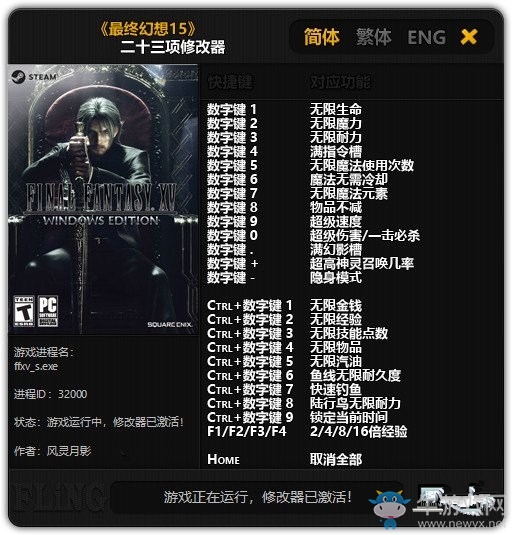Click the PC software badge icon
The height and width of the screenshot is (535, 512).
48,312
